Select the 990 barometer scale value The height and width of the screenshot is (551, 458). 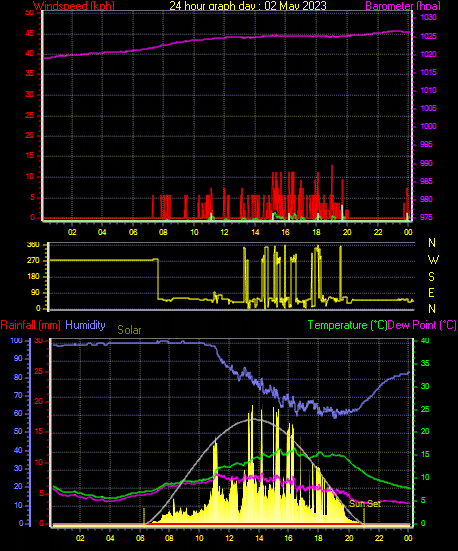pyautogui.click(x=427, y=163)
